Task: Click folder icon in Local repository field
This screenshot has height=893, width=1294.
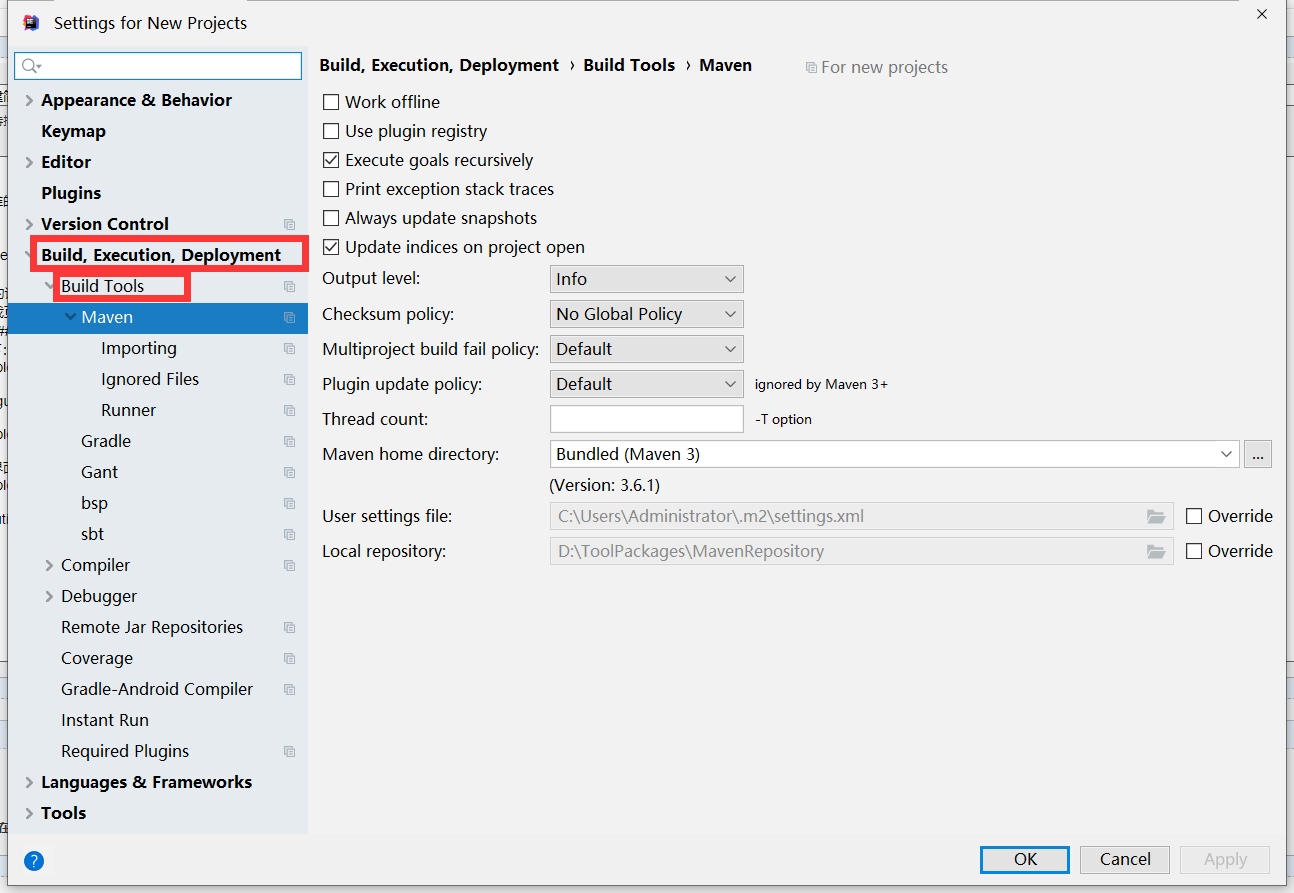Action: (1156, 551)
